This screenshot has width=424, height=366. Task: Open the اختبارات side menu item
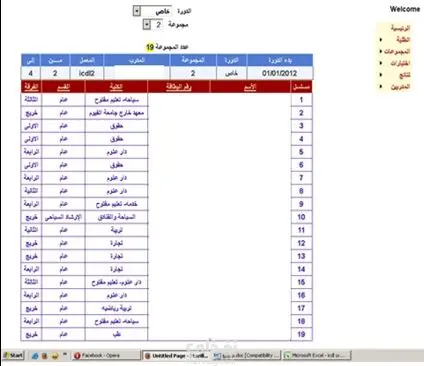tap(400, 63)
